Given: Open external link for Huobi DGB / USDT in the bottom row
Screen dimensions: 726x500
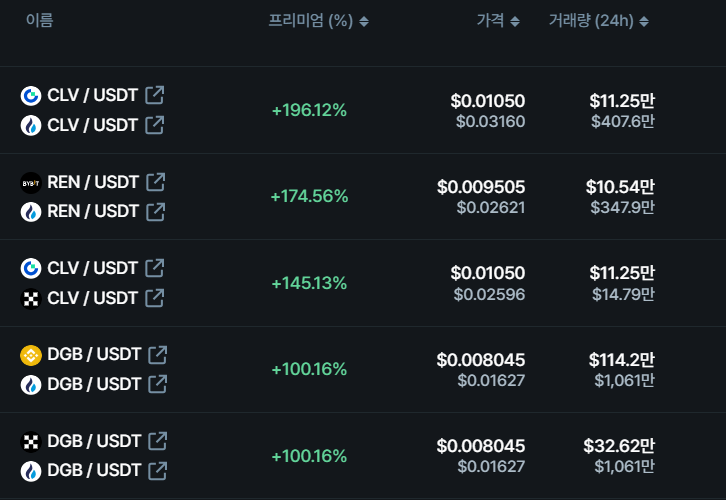Looking at the screenshot, I should pos(157,471).
